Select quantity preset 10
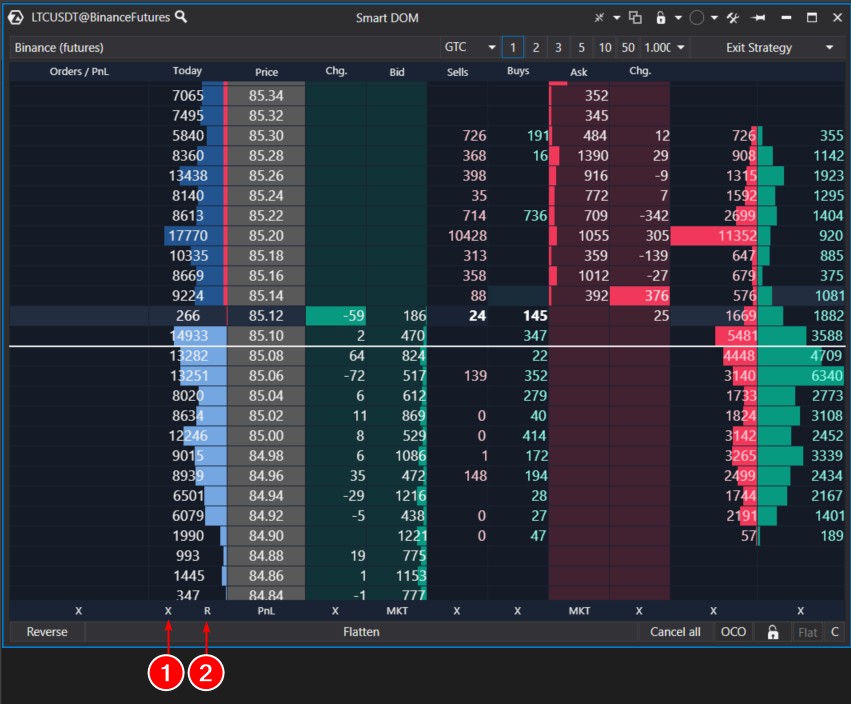The width and height of the screenshot is (851, 704). 604,47
